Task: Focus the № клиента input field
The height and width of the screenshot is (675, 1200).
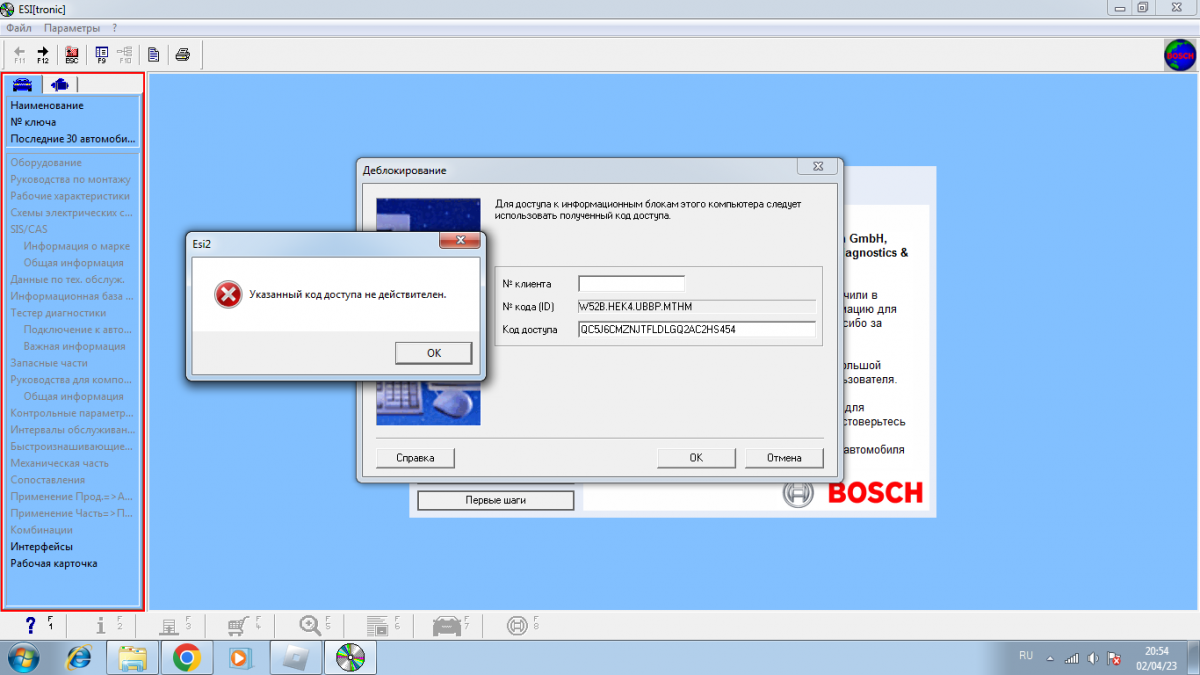Action: (631, 284)
